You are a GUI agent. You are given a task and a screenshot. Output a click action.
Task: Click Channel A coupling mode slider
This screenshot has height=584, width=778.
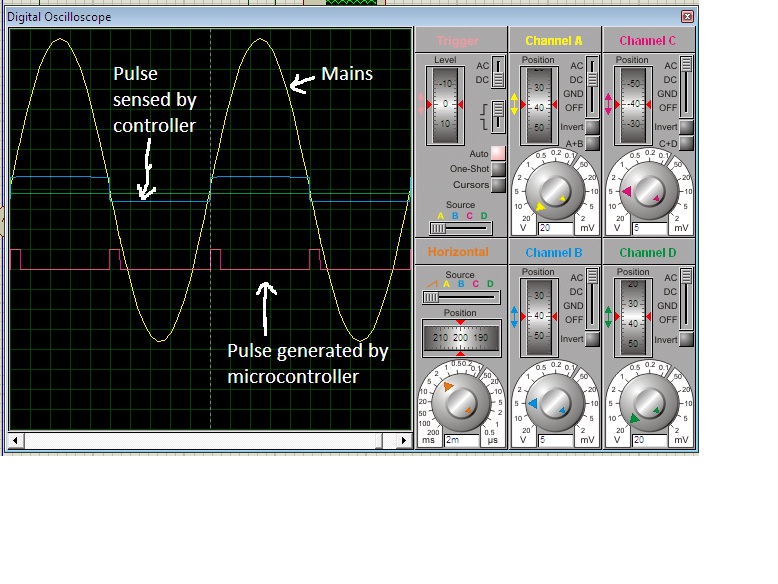pyautogui.click(x=592, y=87)
